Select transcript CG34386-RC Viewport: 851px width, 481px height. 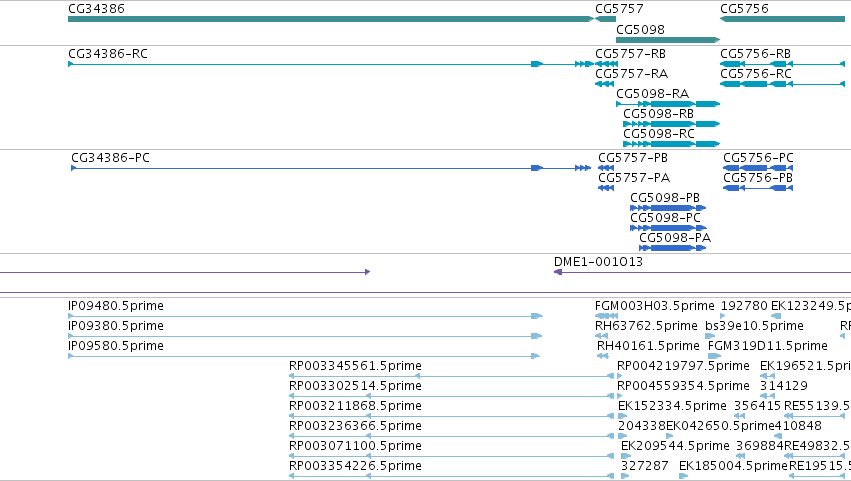tap(107, 54)
